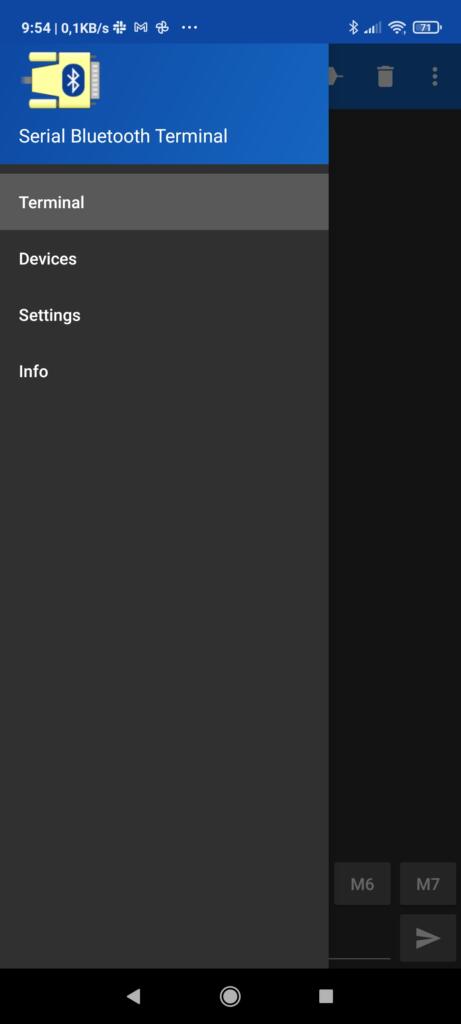The image size is (461, 1024).
Task: Open Devices from the drawer menu
Action: [164, 259]
